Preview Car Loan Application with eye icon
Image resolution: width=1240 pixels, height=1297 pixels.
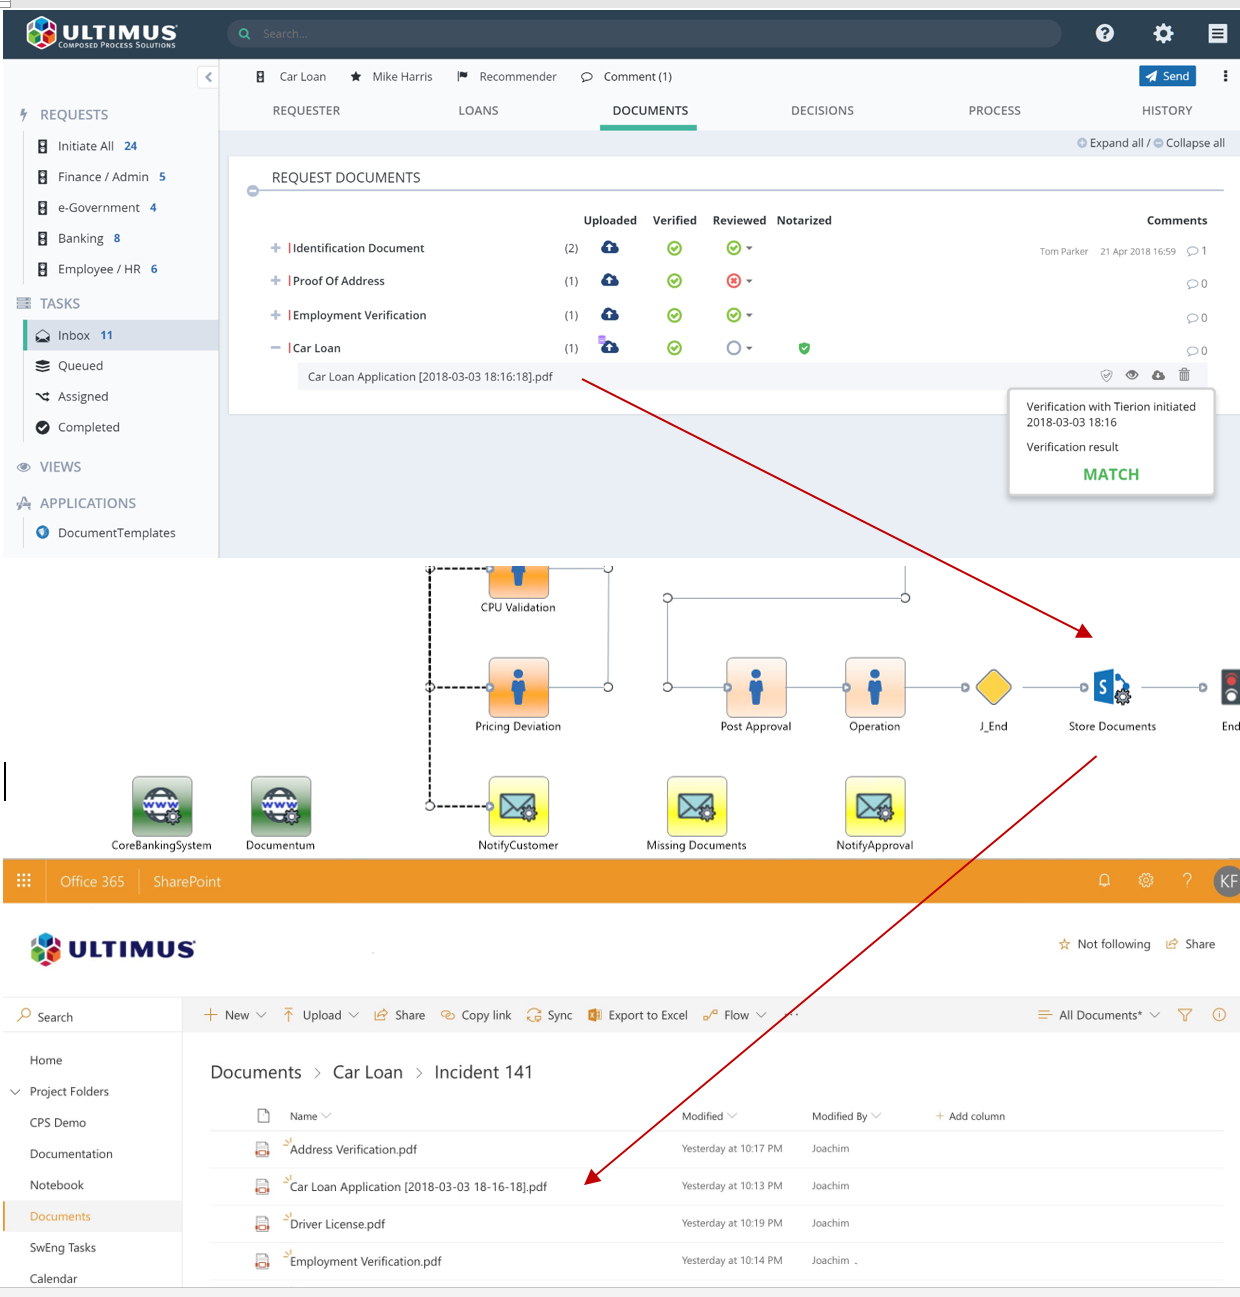click(x=1132, y=375)
